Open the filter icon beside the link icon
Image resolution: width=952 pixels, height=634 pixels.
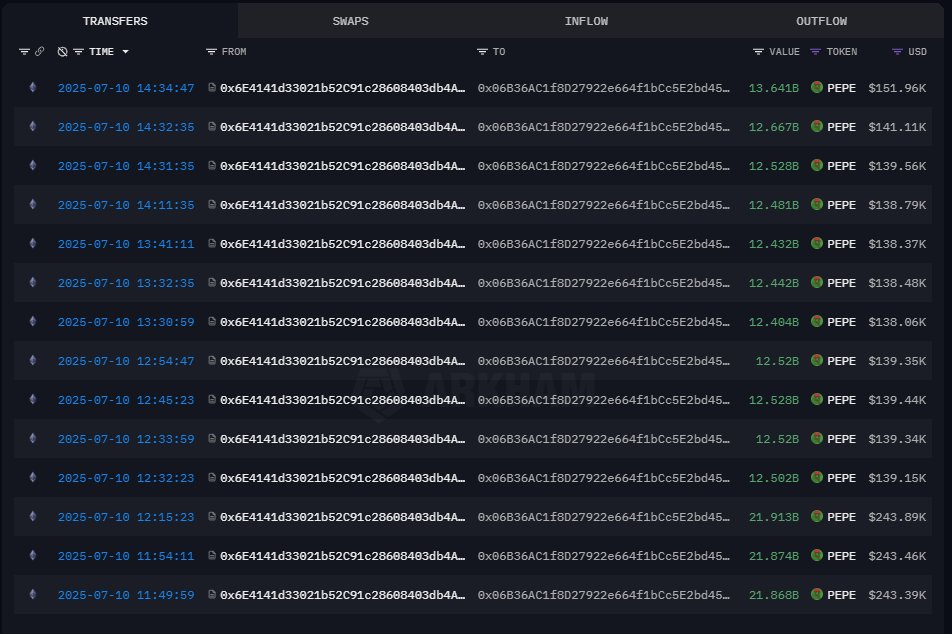tap(24, 52)
